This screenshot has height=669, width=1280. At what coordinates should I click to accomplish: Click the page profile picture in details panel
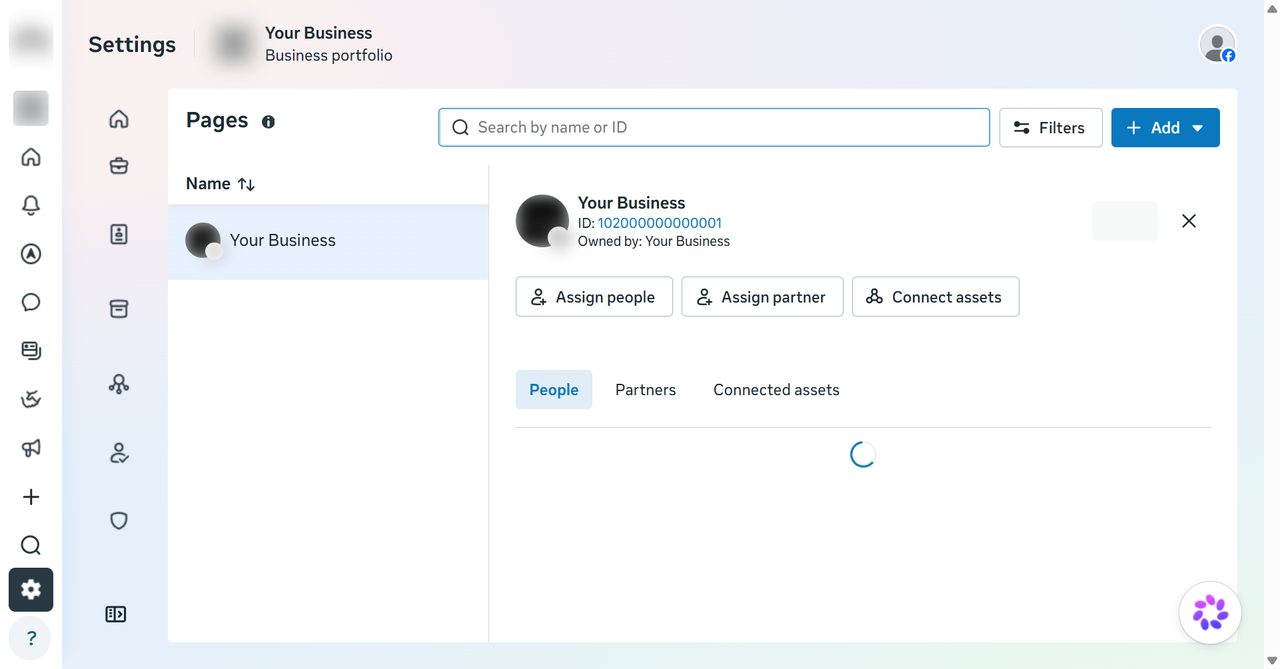(542, 221)
